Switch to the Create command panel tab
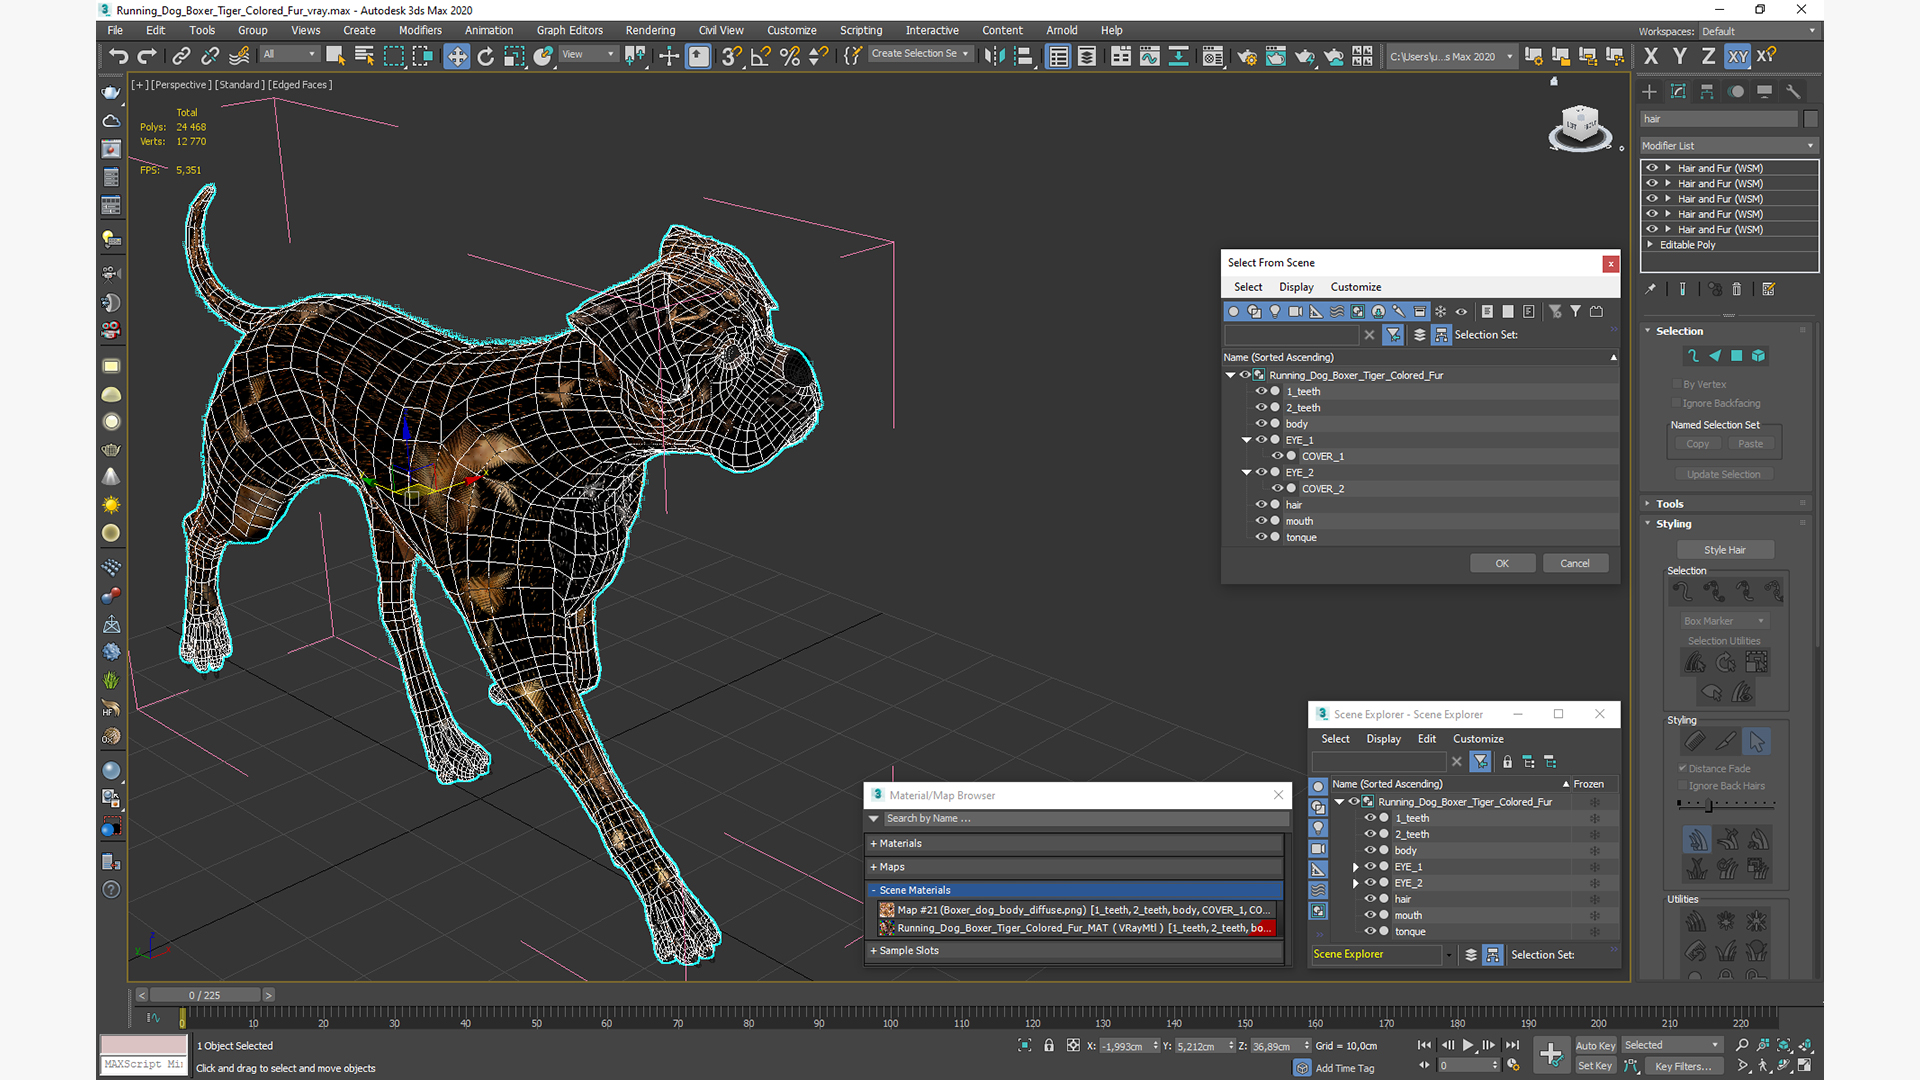Viewport: 1920px width, 1080px height. [1650, 91]
